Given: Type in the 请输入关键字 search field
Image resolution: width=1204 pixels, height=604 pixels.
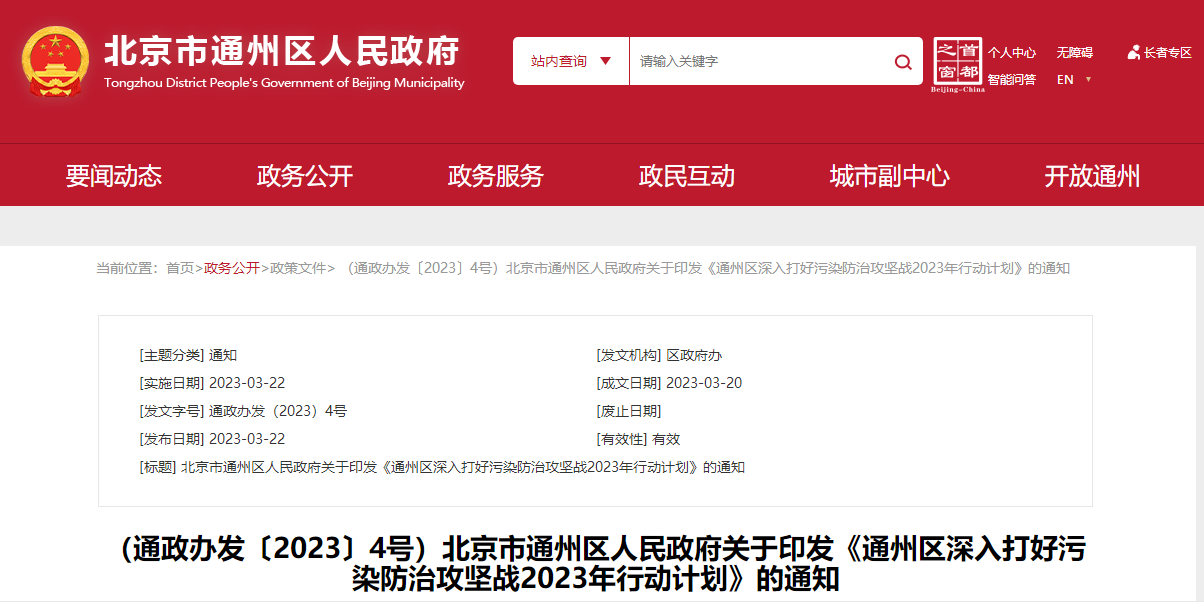Looking at the screenshot, I should pos(760,62).
